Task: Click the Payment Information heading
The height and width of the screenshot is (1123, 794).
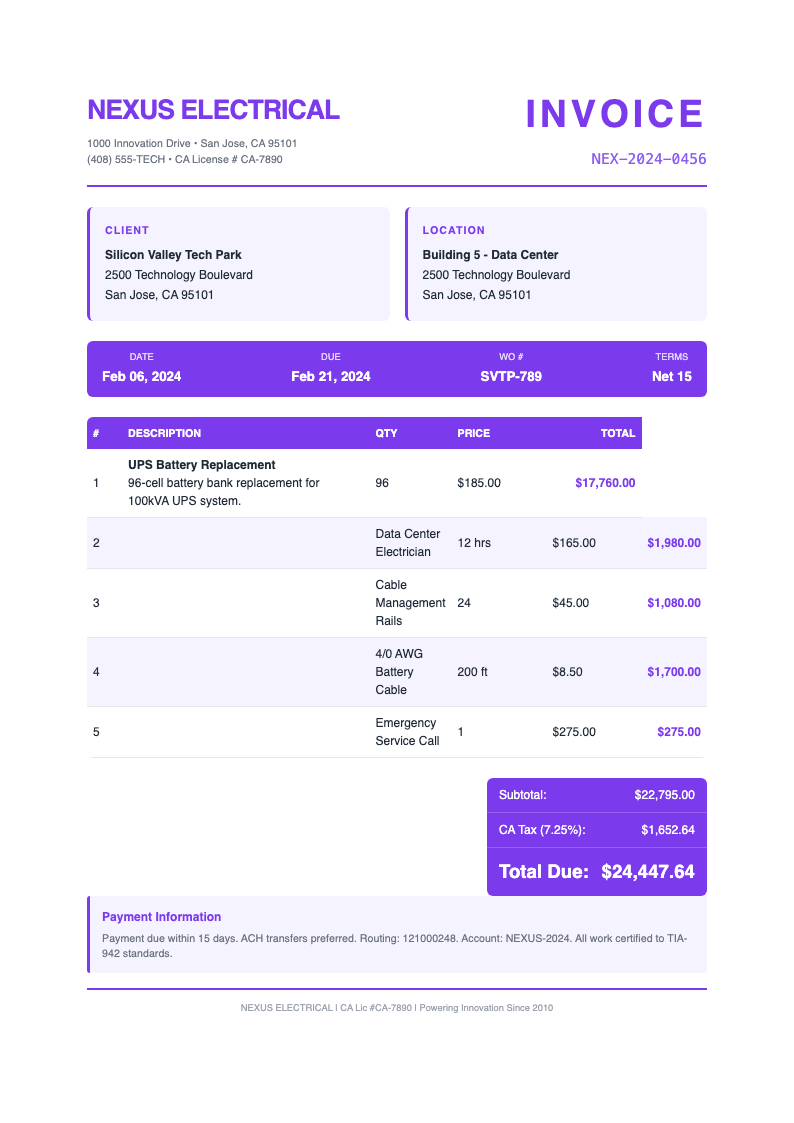Action: pos(161,917)
